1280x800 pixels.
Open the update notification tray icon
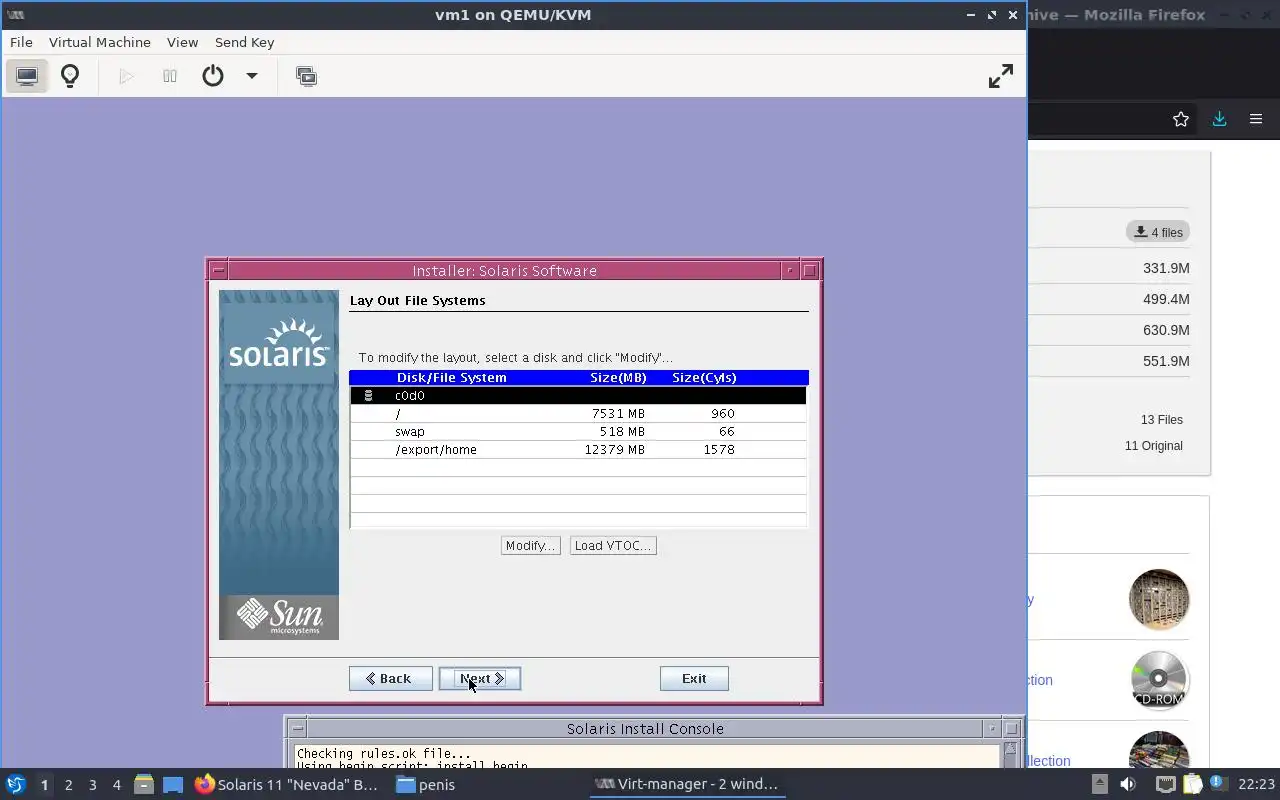(x=1217, y=784)
